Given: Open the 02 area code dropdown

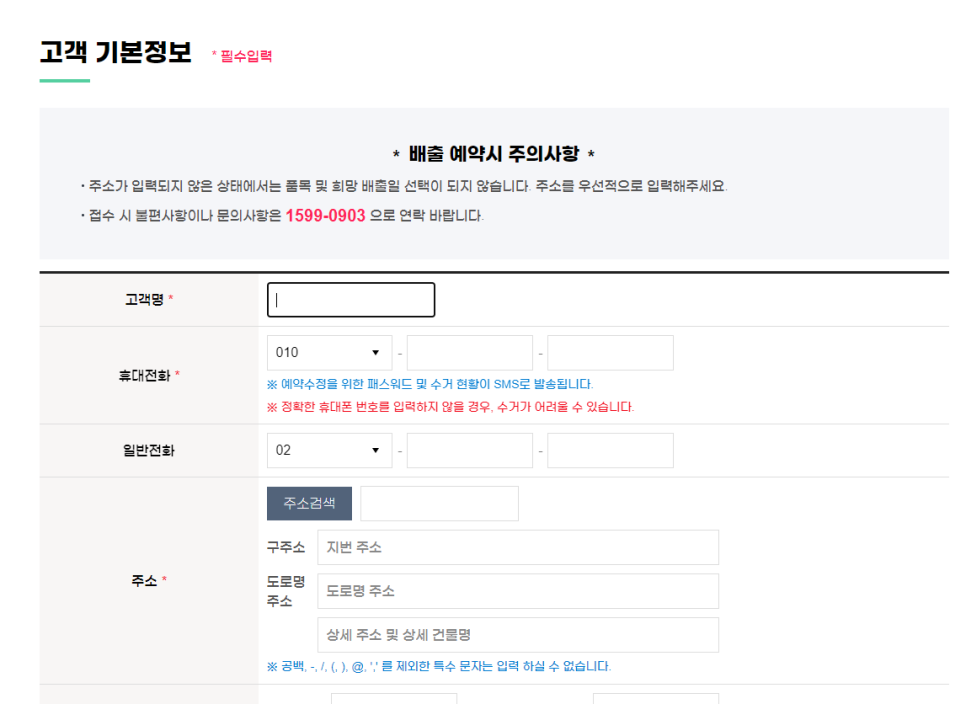Looking at the screenshot, I should point(330,450).
